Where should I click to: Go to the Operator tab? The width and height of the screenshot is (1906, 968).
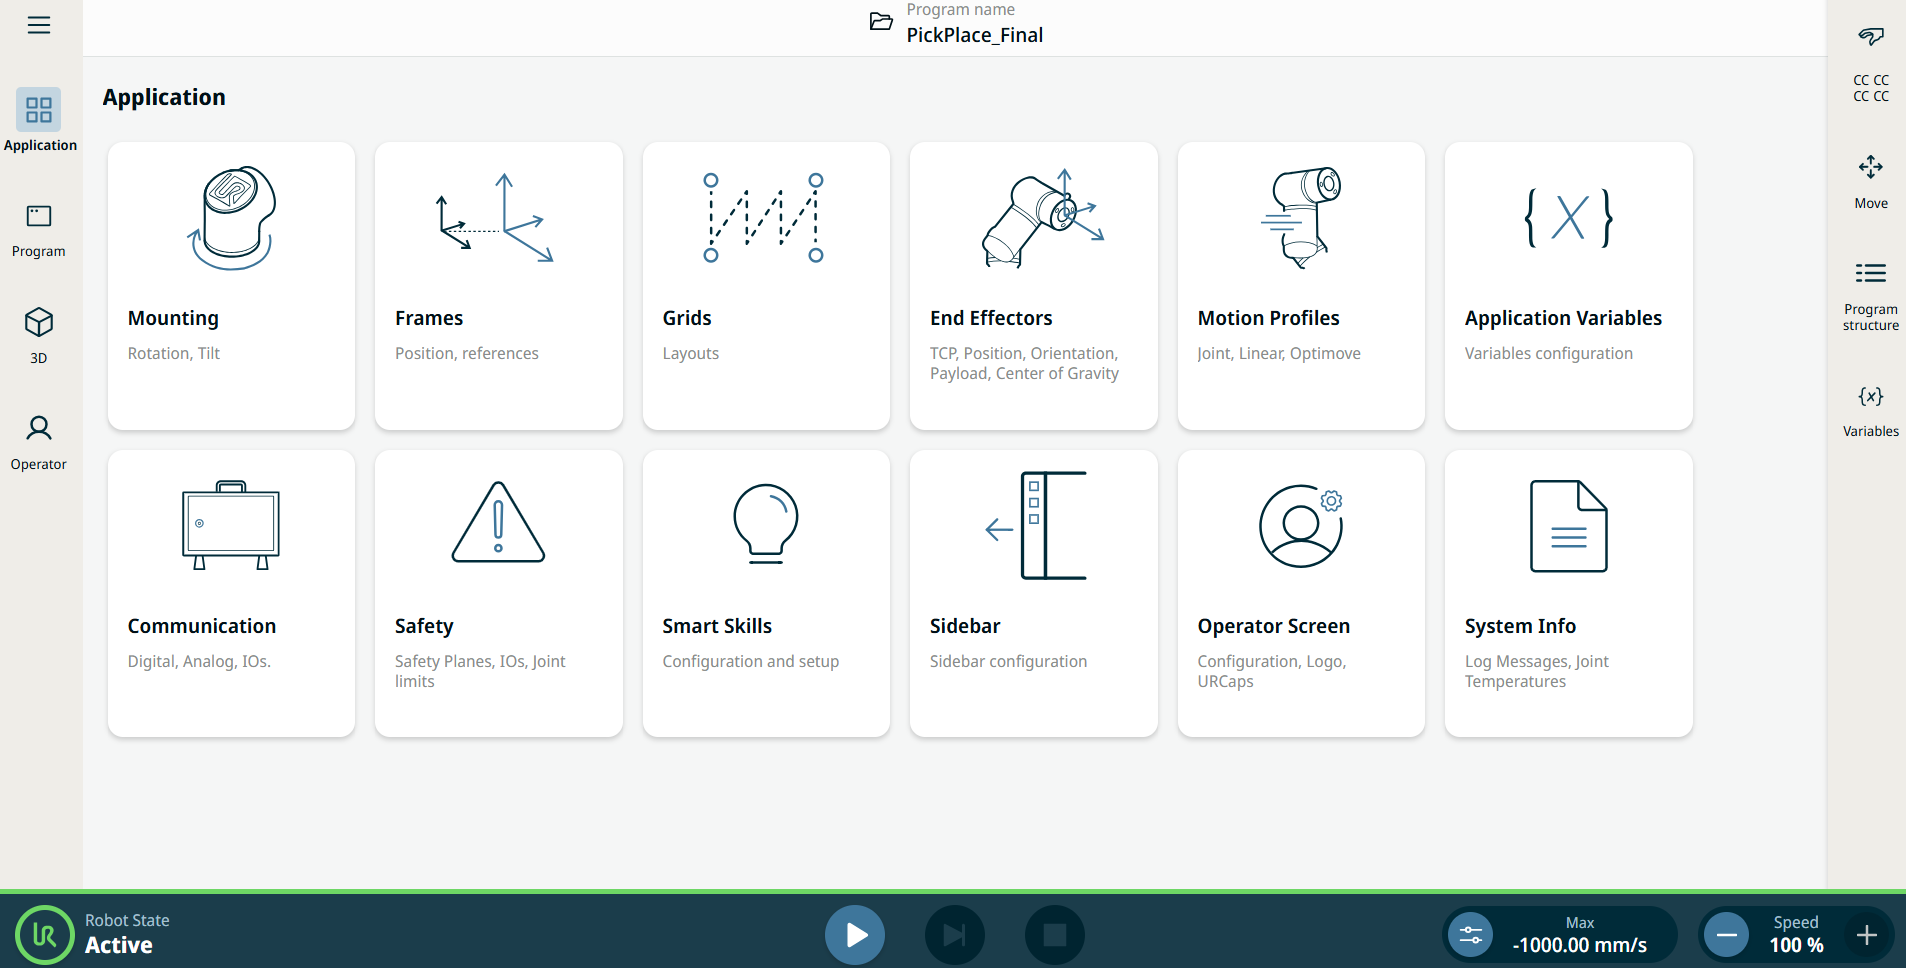[39, 442]
